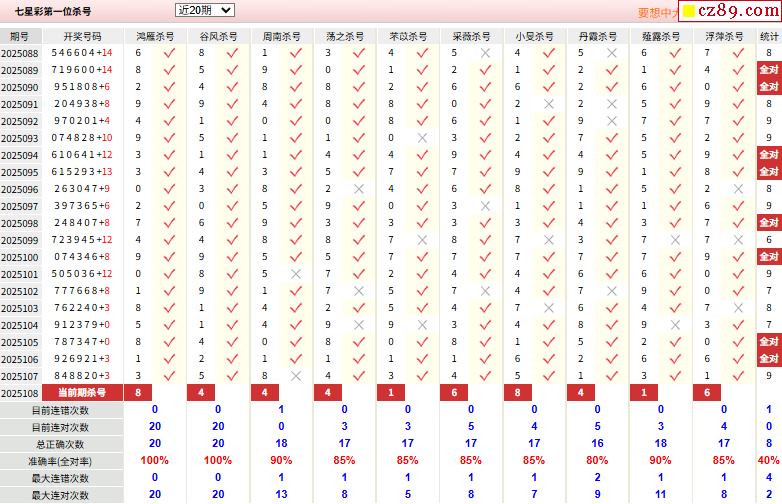The height and width of the screenshot is (504, 782).
Task: Click the cross mark for 周南 in row 2025107
Action: pos(296,376)
